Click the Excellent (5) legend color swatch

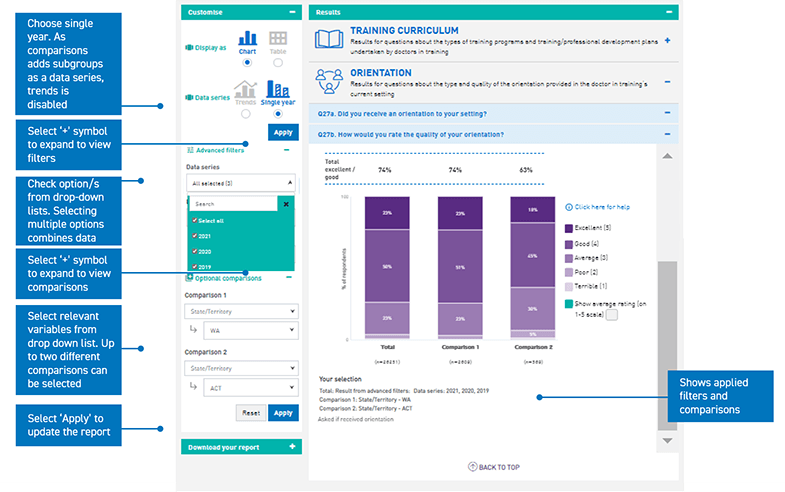(568, 229)
